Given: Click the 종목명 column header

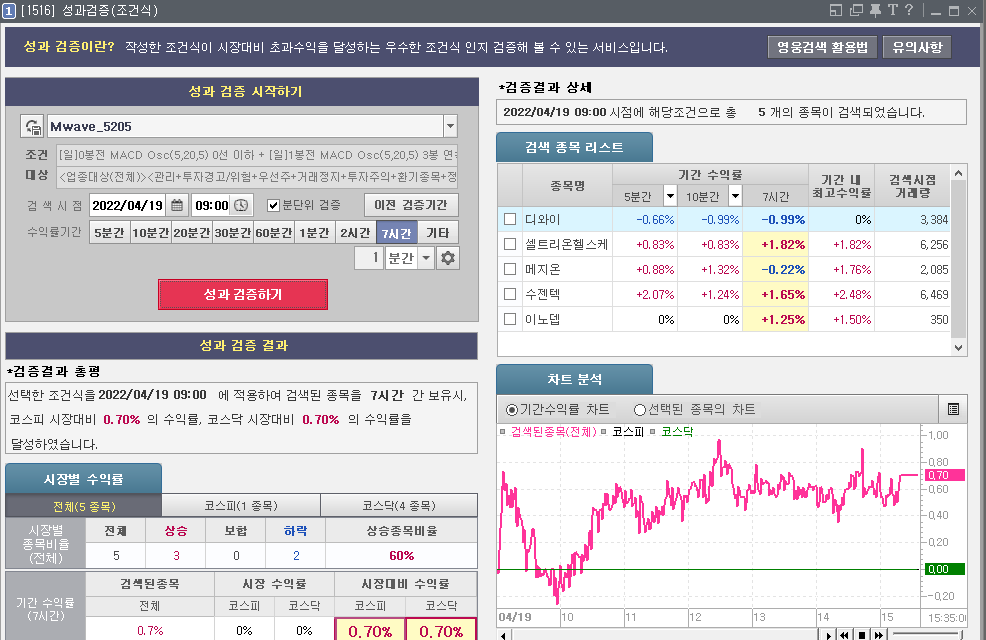Looking at the screenshot, I should coord(567,185).
